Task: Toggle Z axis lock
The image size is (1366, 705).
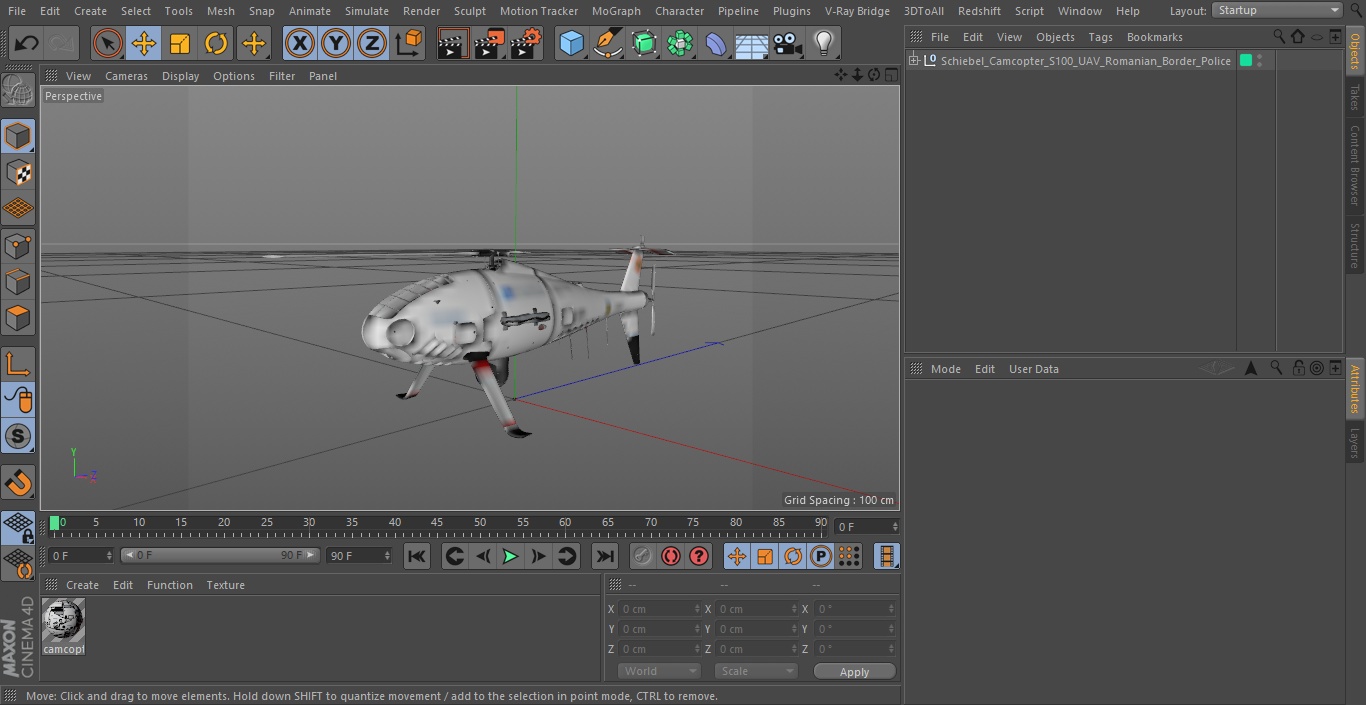Action: point(372,43)
